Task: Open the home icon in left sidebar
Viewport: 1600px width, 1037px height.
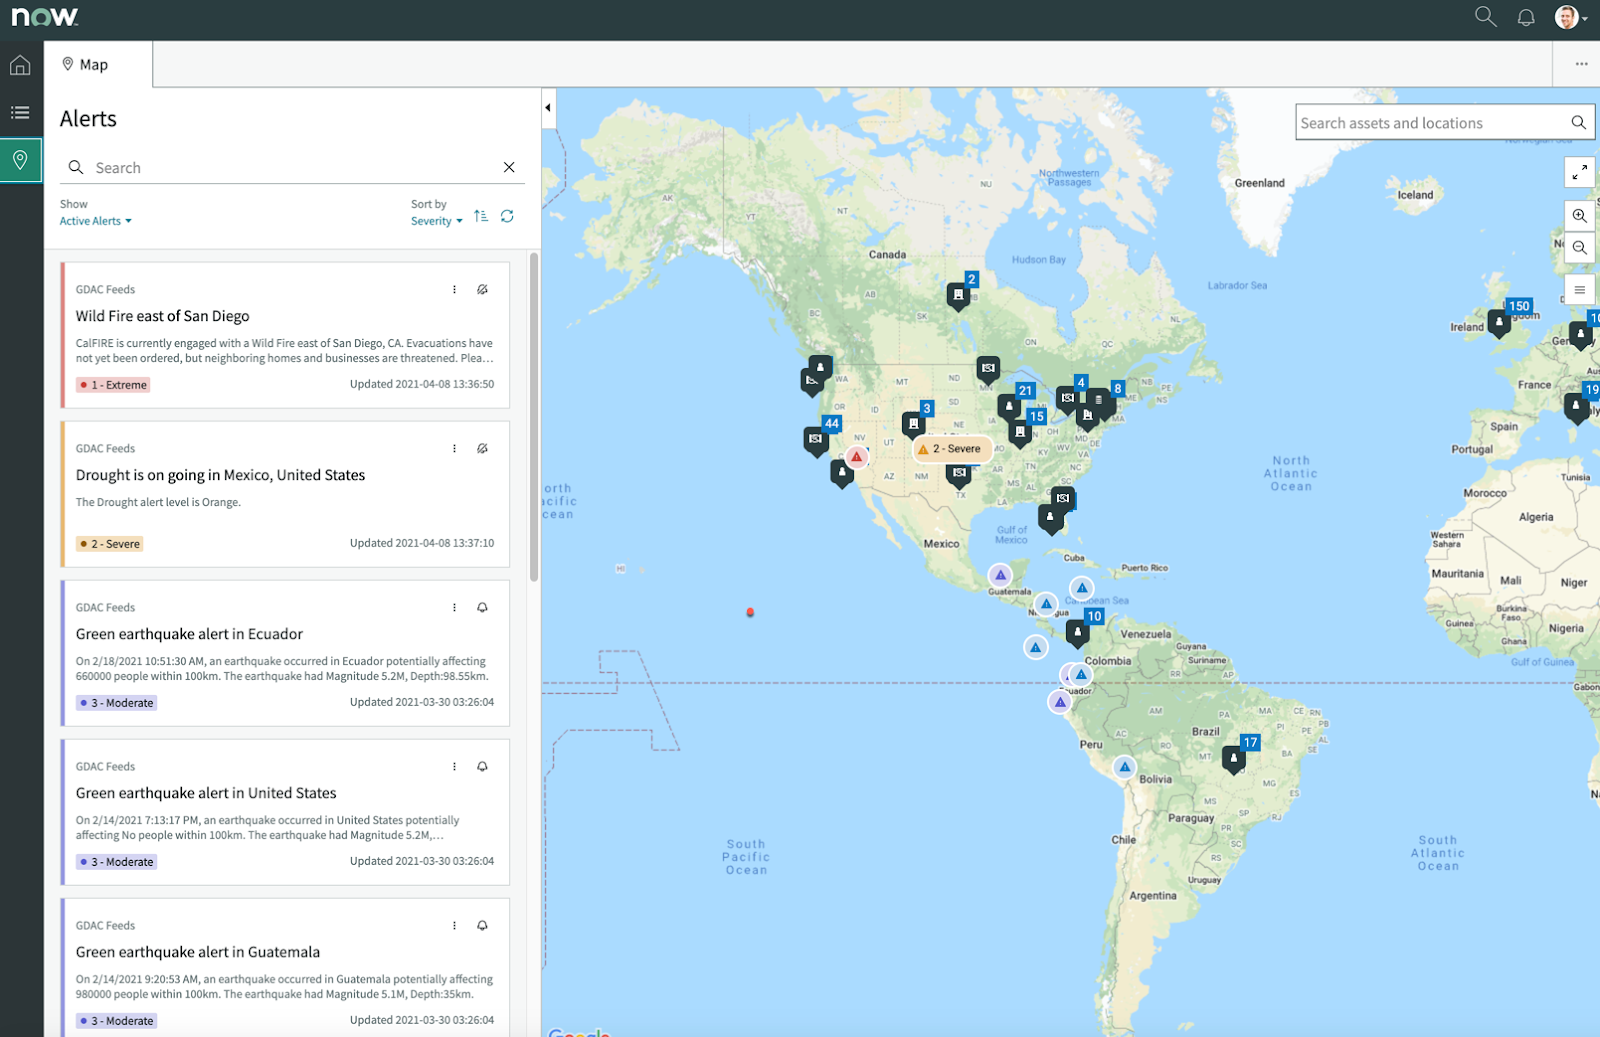Action: (20, 66)
